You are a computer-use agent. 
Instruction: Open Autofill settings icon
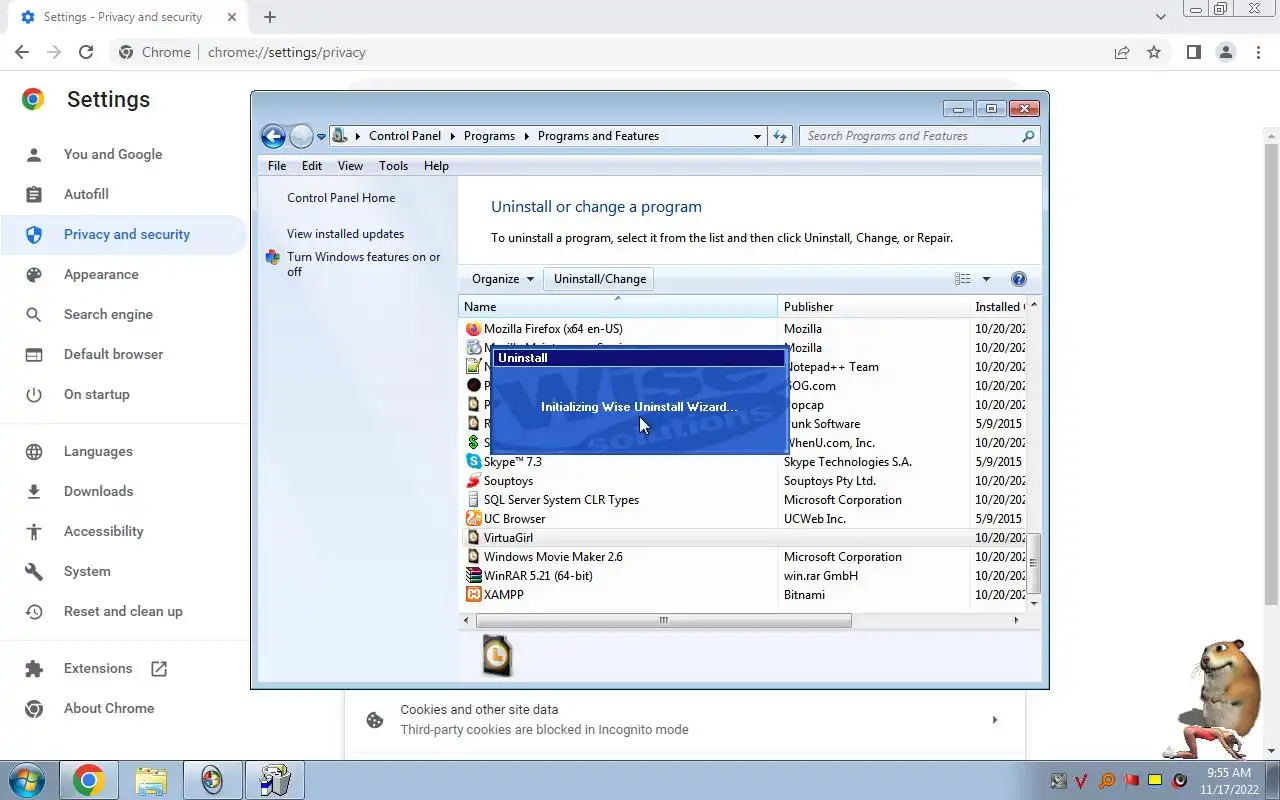click(x=34, y=194)
